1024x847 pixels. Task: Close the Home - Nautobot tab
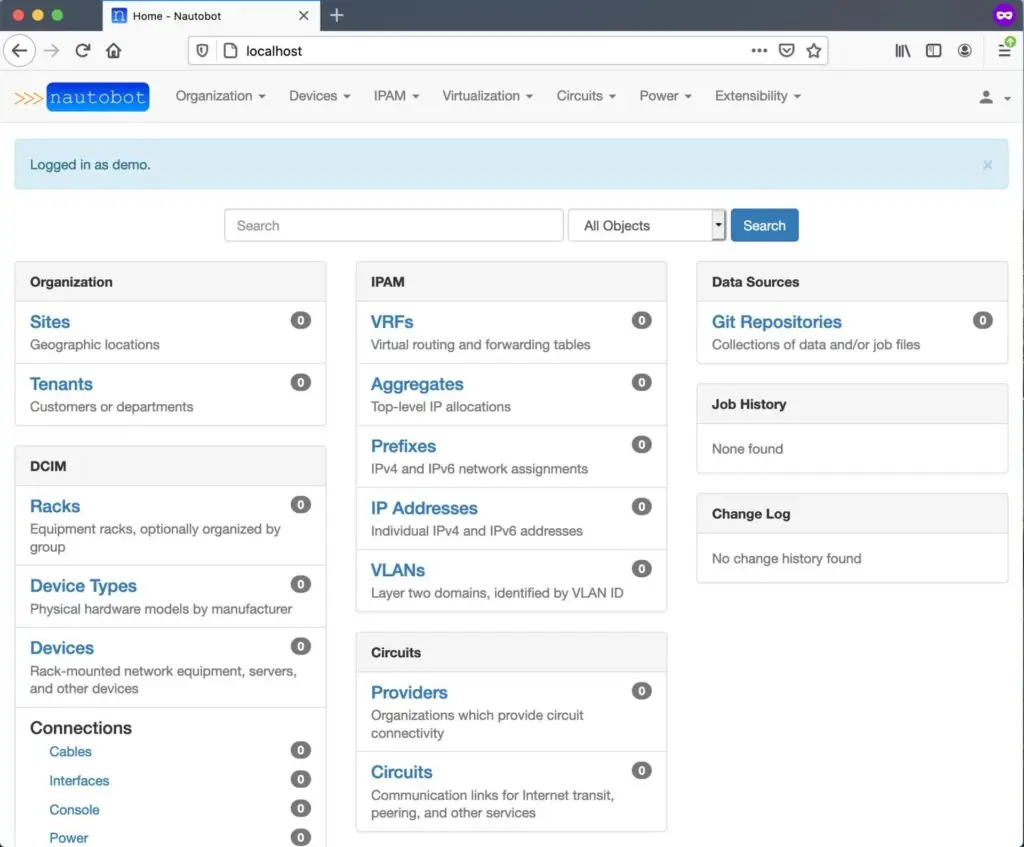(x=304, y=16)
